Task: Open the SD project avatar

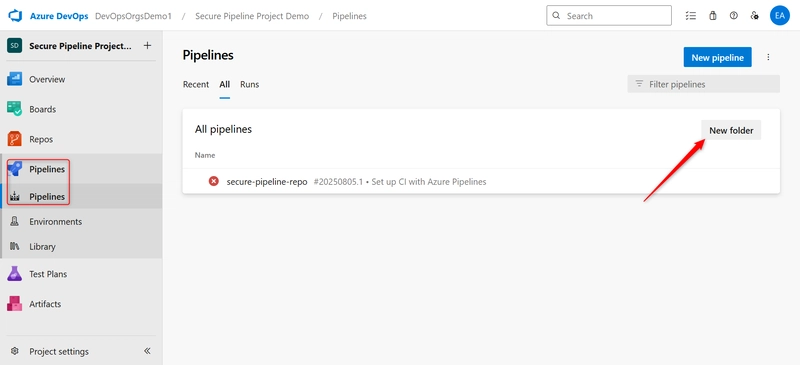Action: click(x=14, y=45)
